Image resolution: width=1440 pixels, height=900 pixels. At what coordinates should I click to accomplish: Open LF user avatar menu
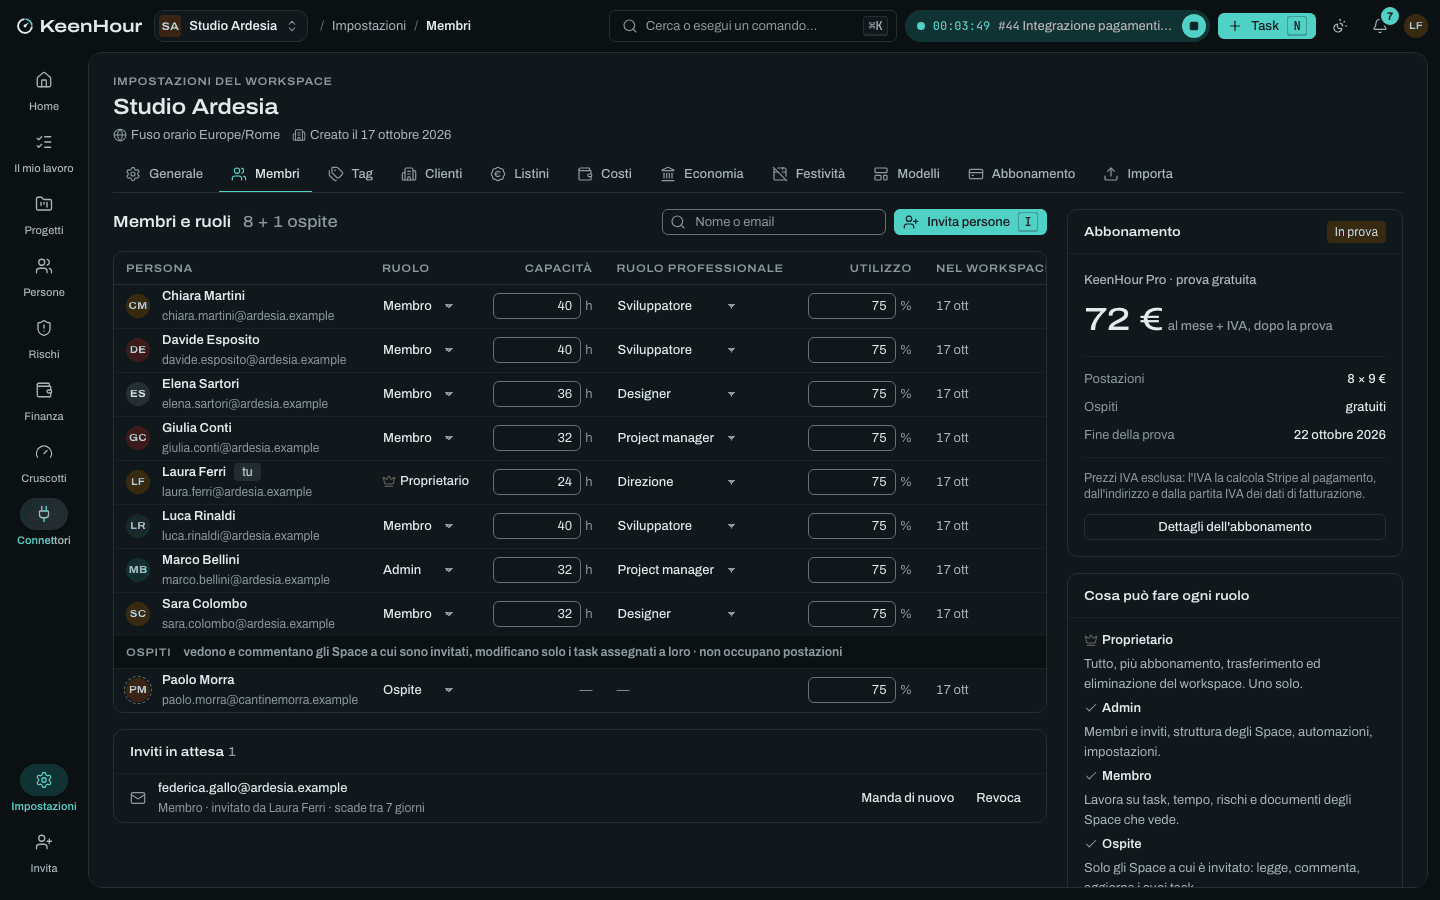click(1415, 26)
